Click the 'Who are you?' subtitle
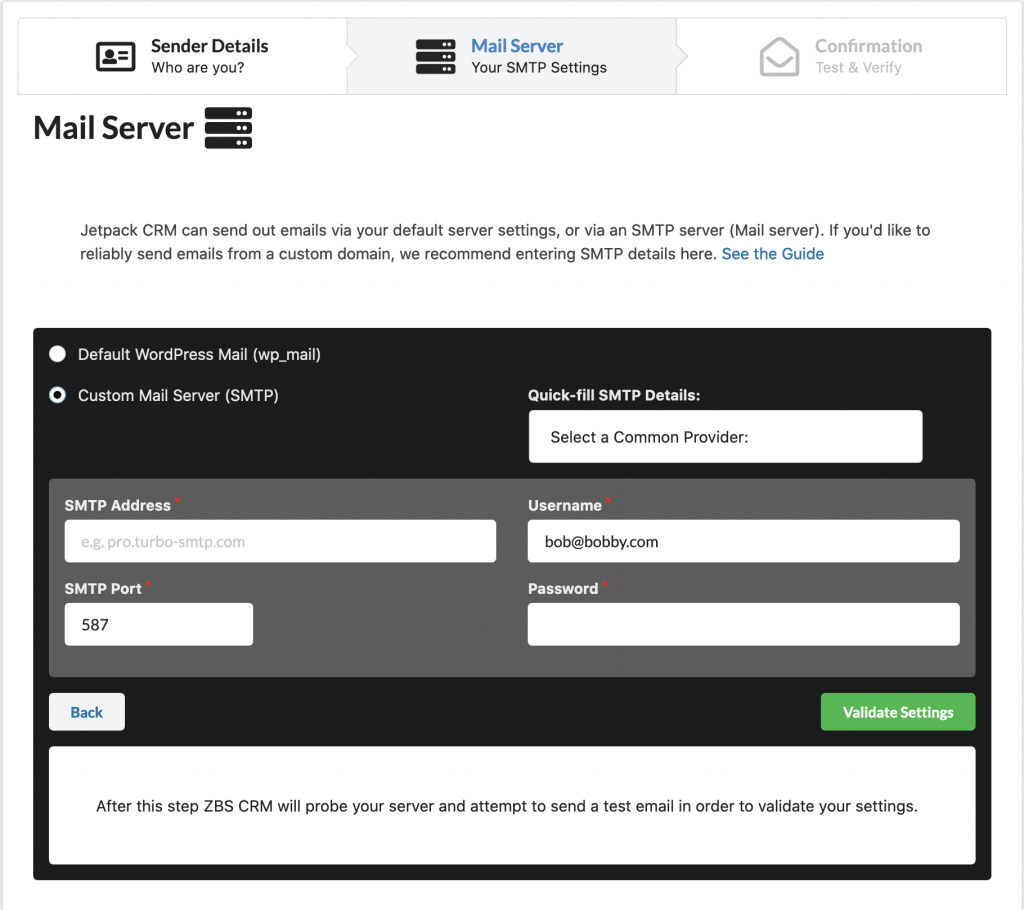1024x910 pixels. tap(198, 67)
